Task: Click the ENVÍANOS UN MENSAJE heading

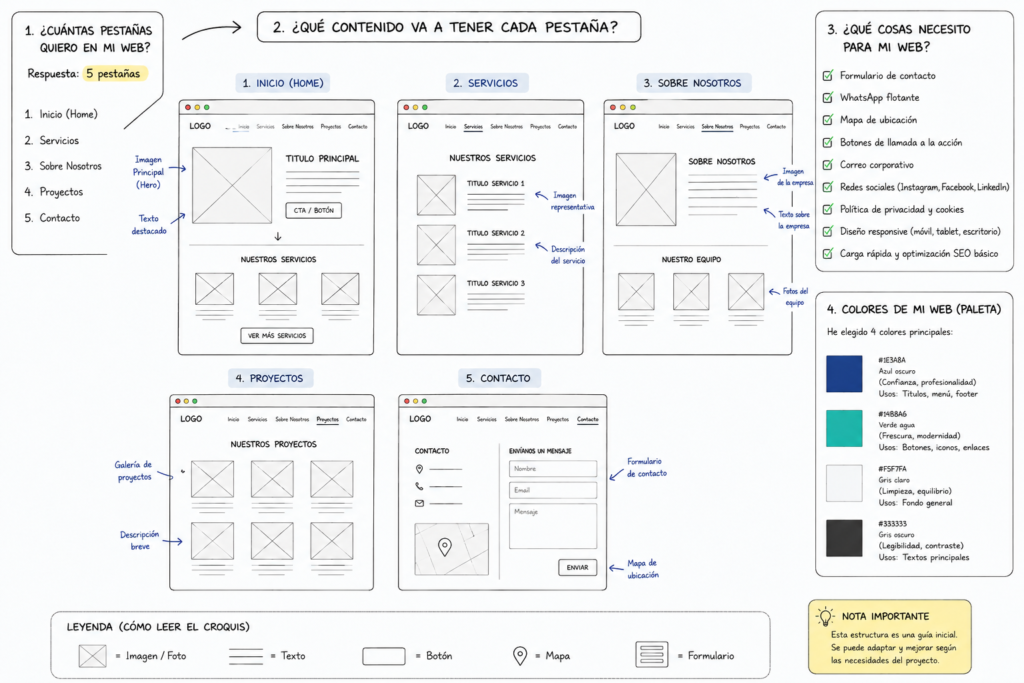Action: pyautogui.click(x=540, y=451)
